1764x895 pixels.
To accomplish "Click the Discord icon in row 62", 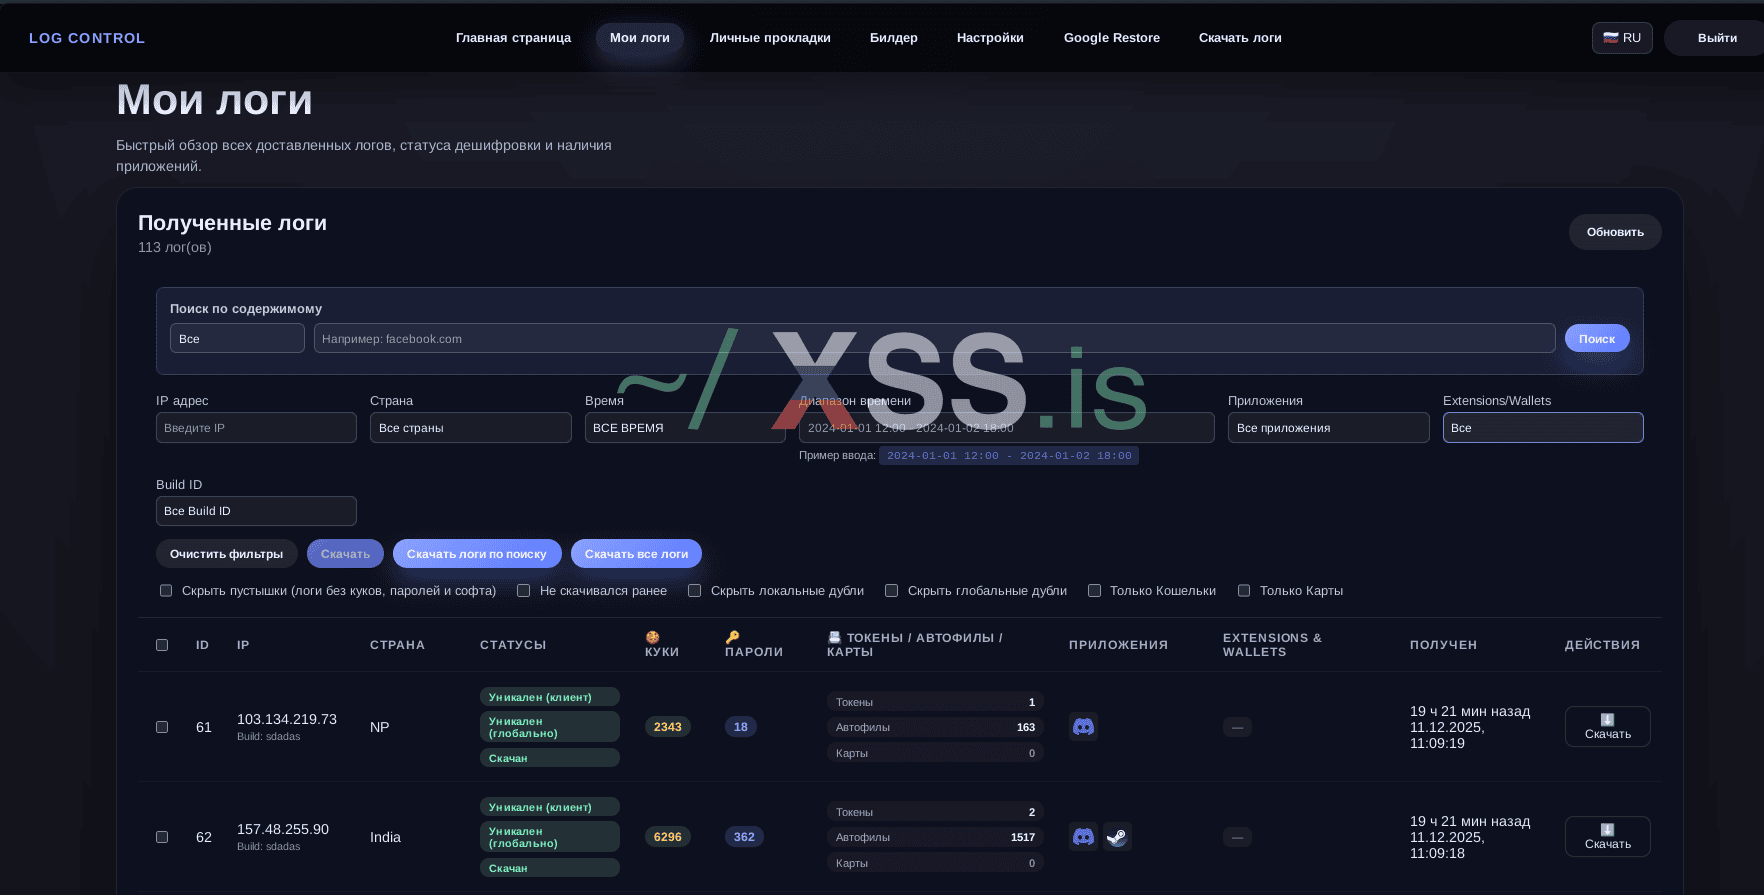I will click(x=1083, y=837).
